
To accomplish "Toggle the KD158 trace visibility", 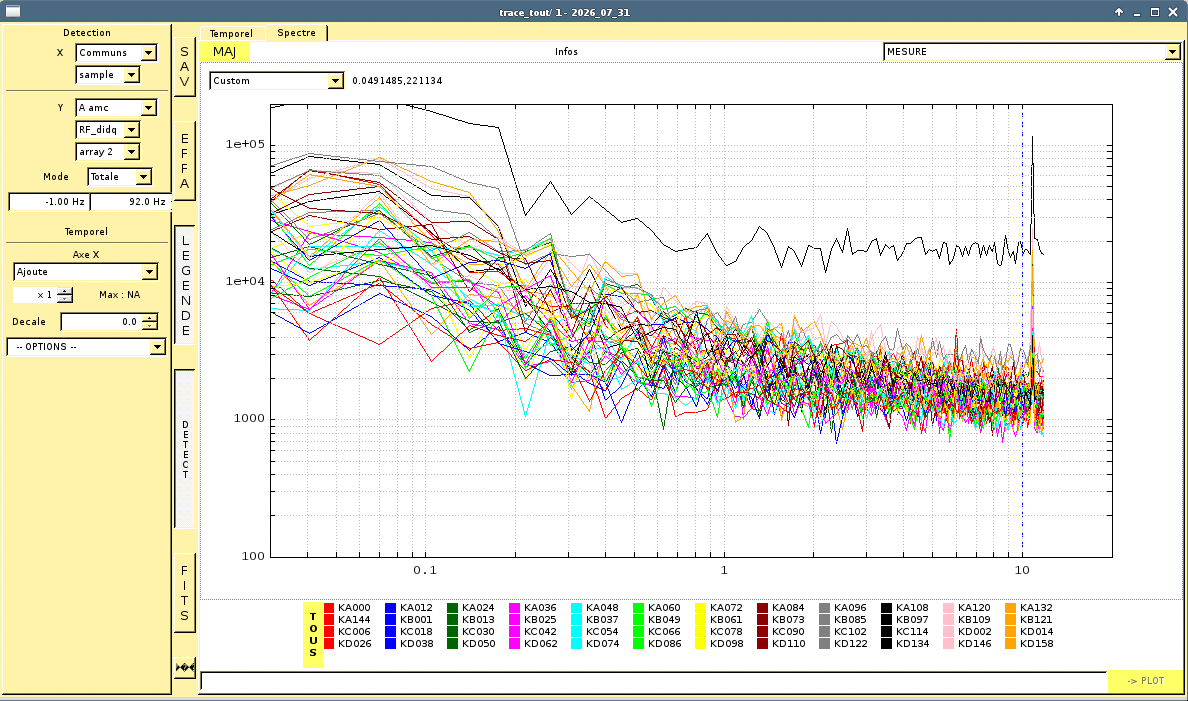I will (x=1029, y=643).
